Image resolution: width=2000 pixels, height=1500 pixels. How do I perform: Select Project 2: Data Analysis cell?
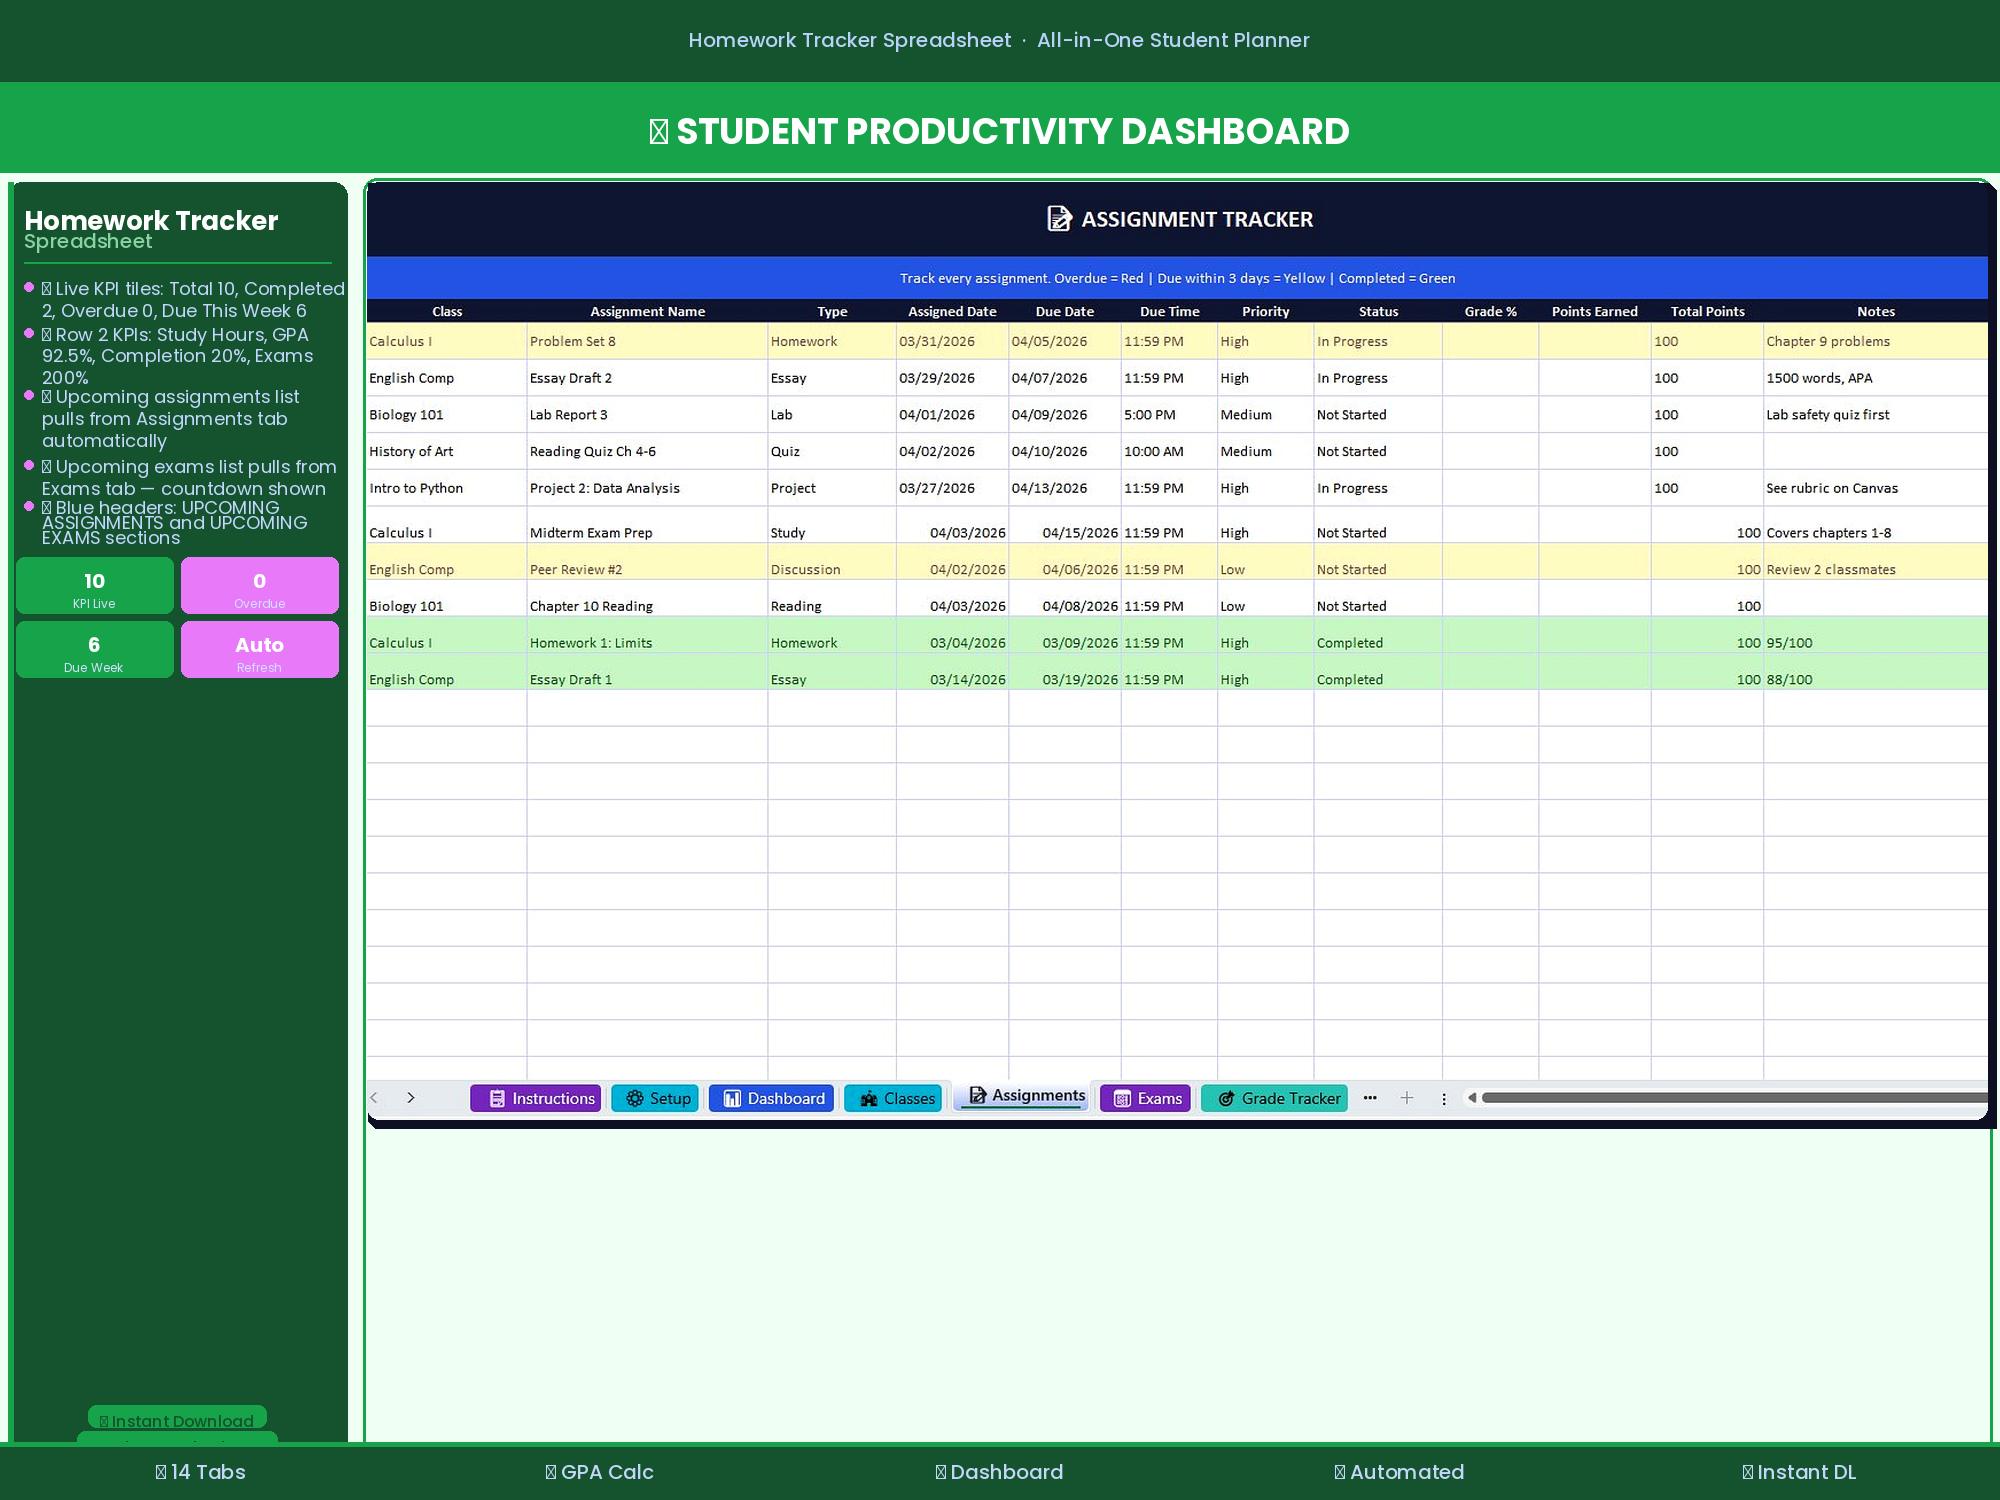click(647, 488)
